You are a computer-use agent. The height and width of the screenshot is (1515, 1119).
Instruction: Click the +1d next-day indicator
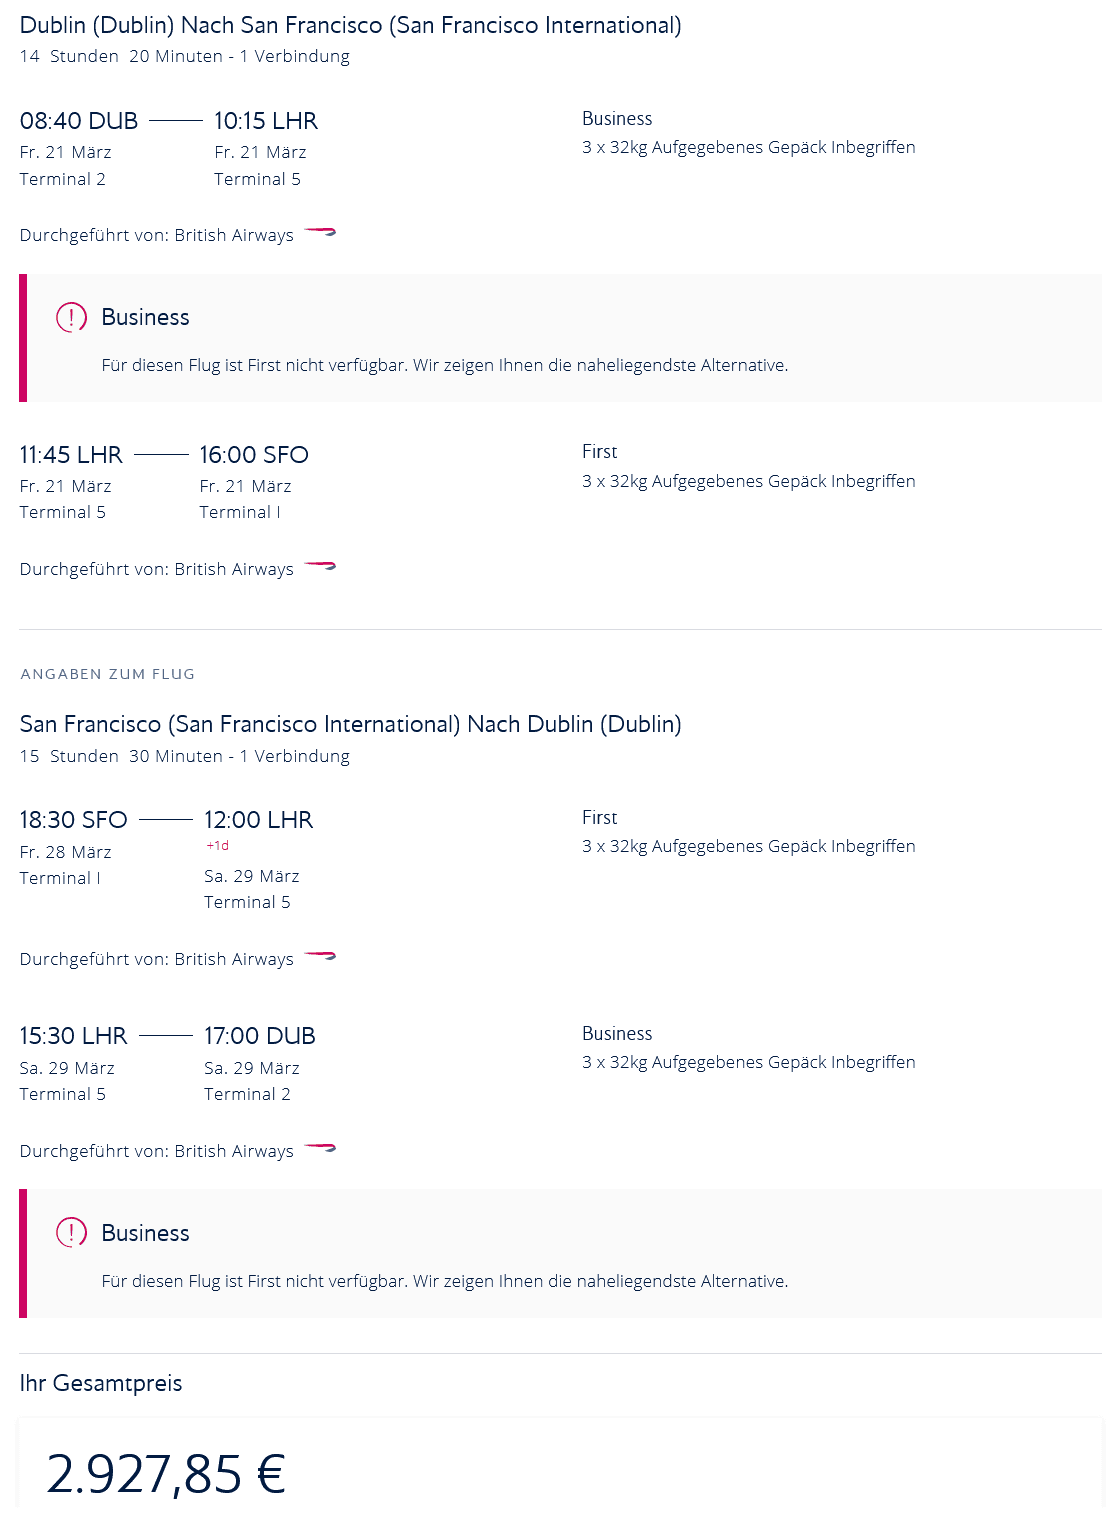218,846
